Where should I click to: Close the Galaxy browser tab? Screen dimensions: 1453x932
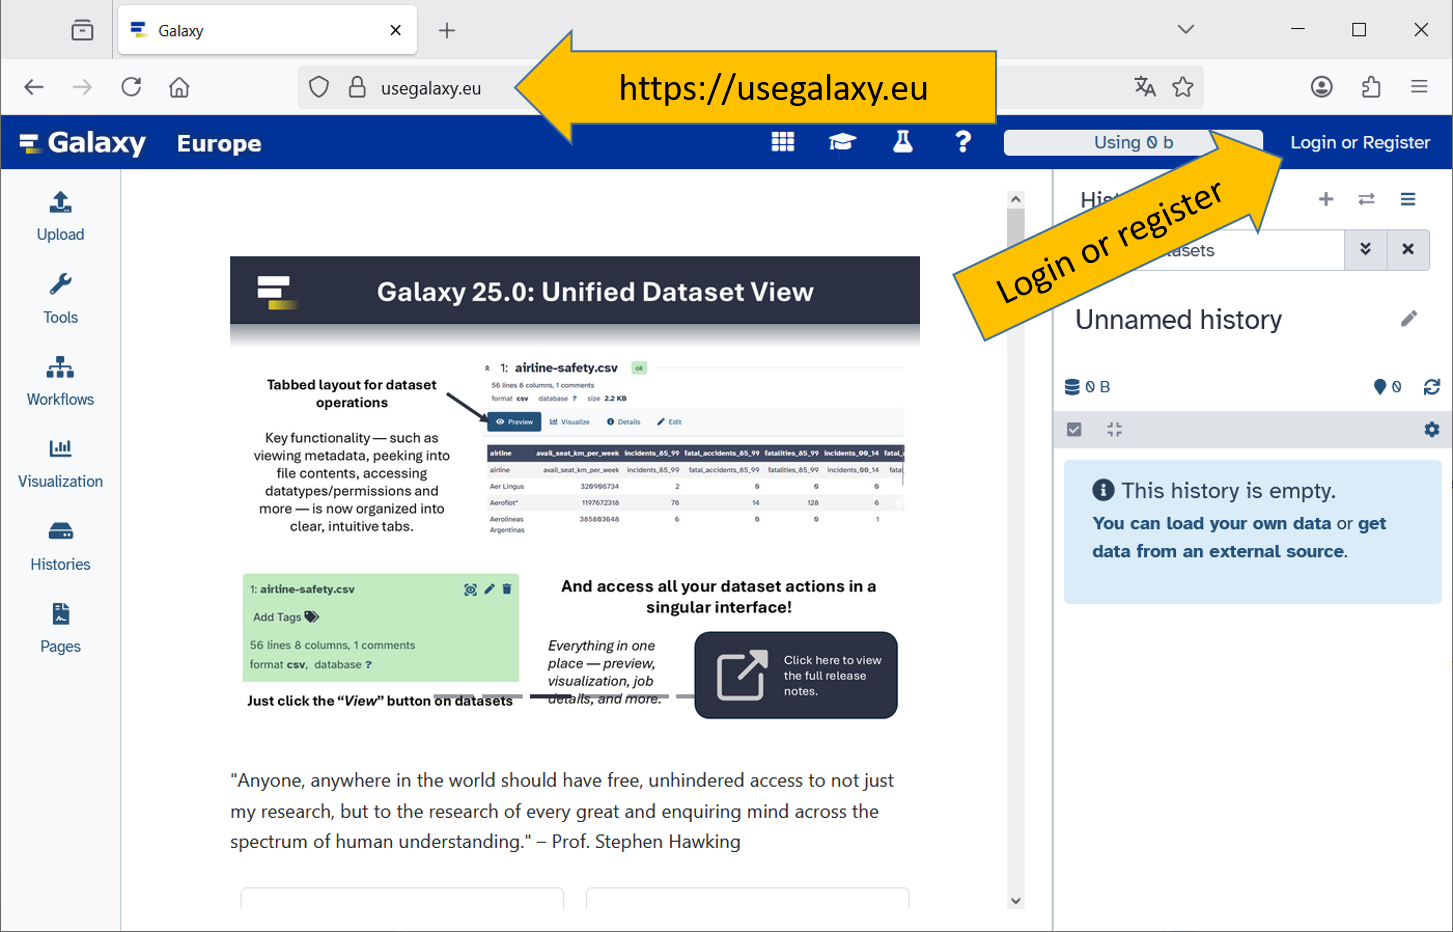pos(396,30)
